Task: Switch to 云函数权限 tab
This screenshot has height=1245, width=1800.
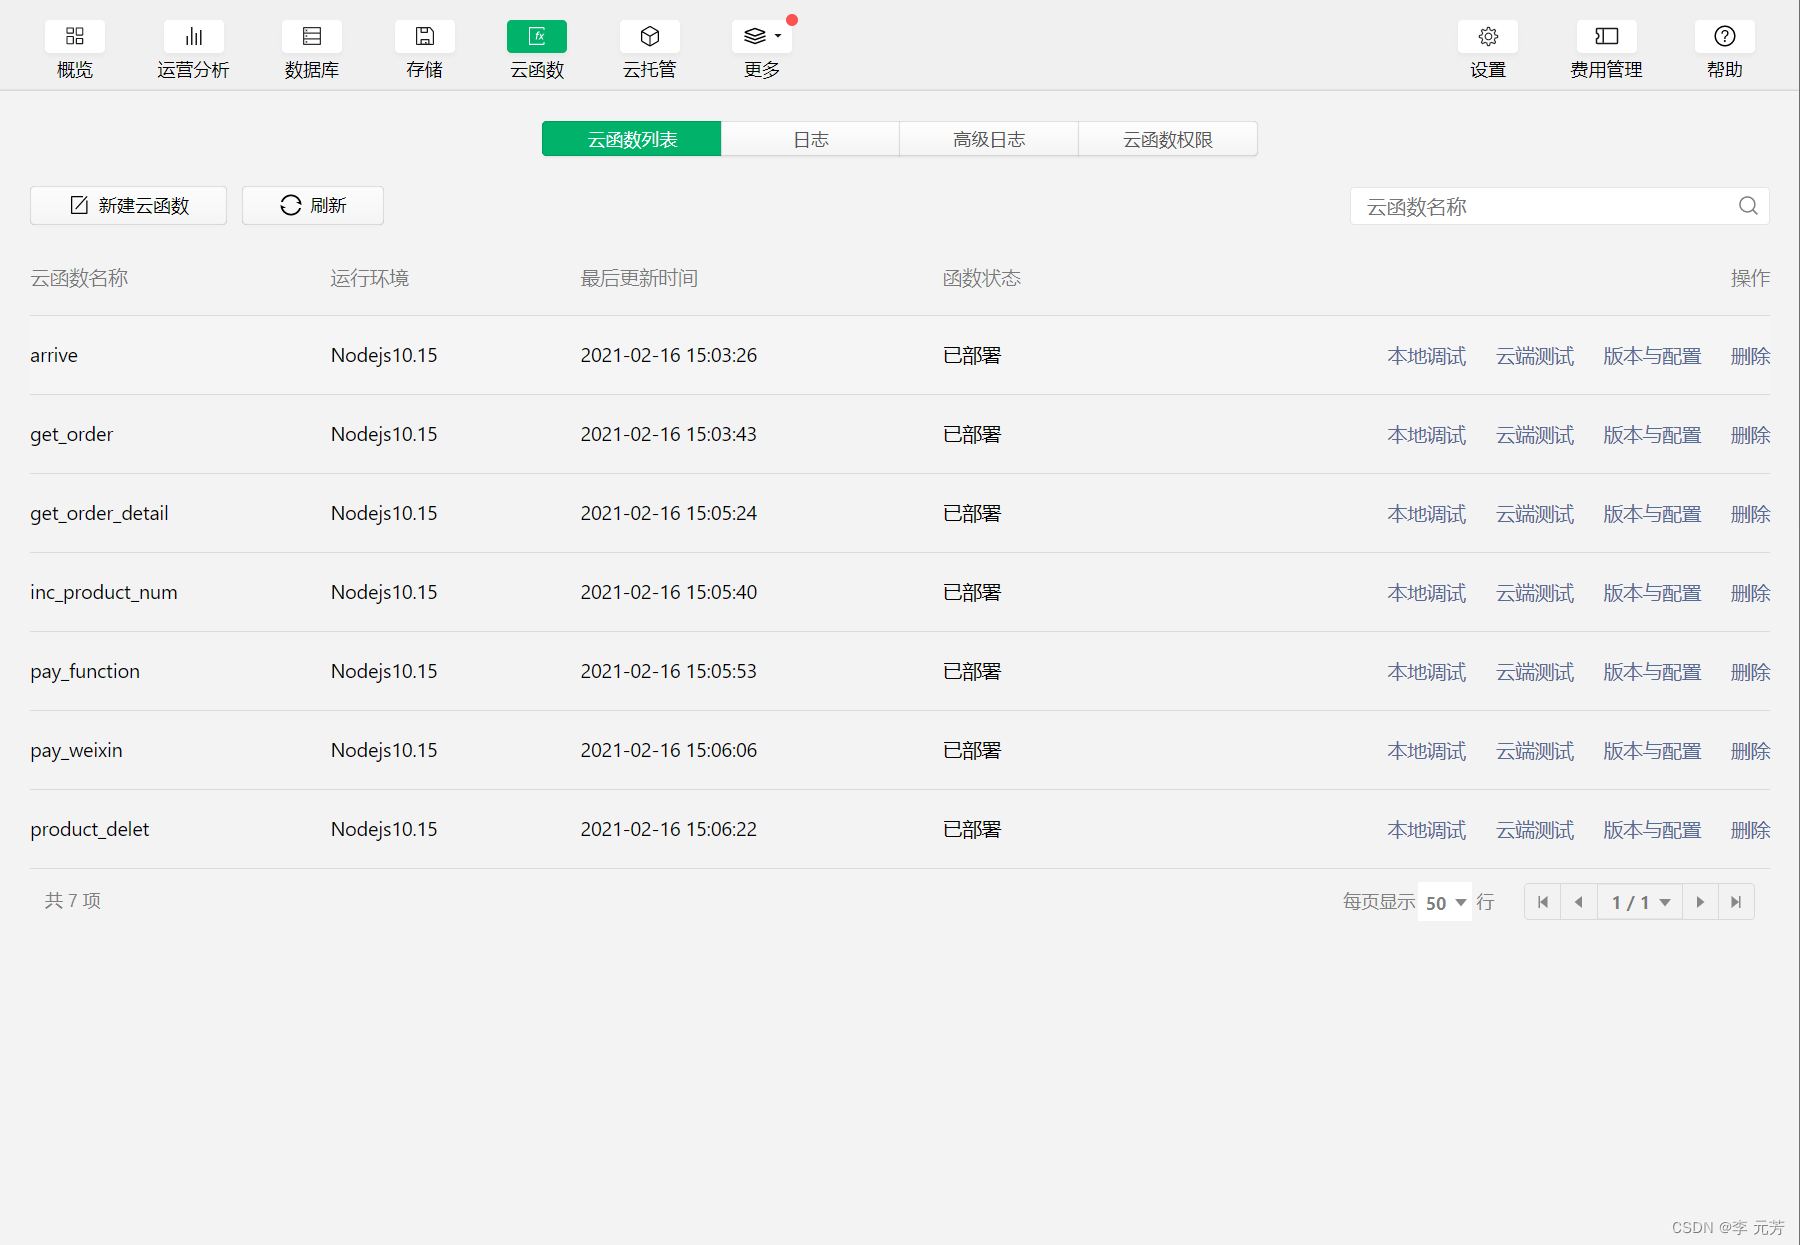Action: [1168, 139]
